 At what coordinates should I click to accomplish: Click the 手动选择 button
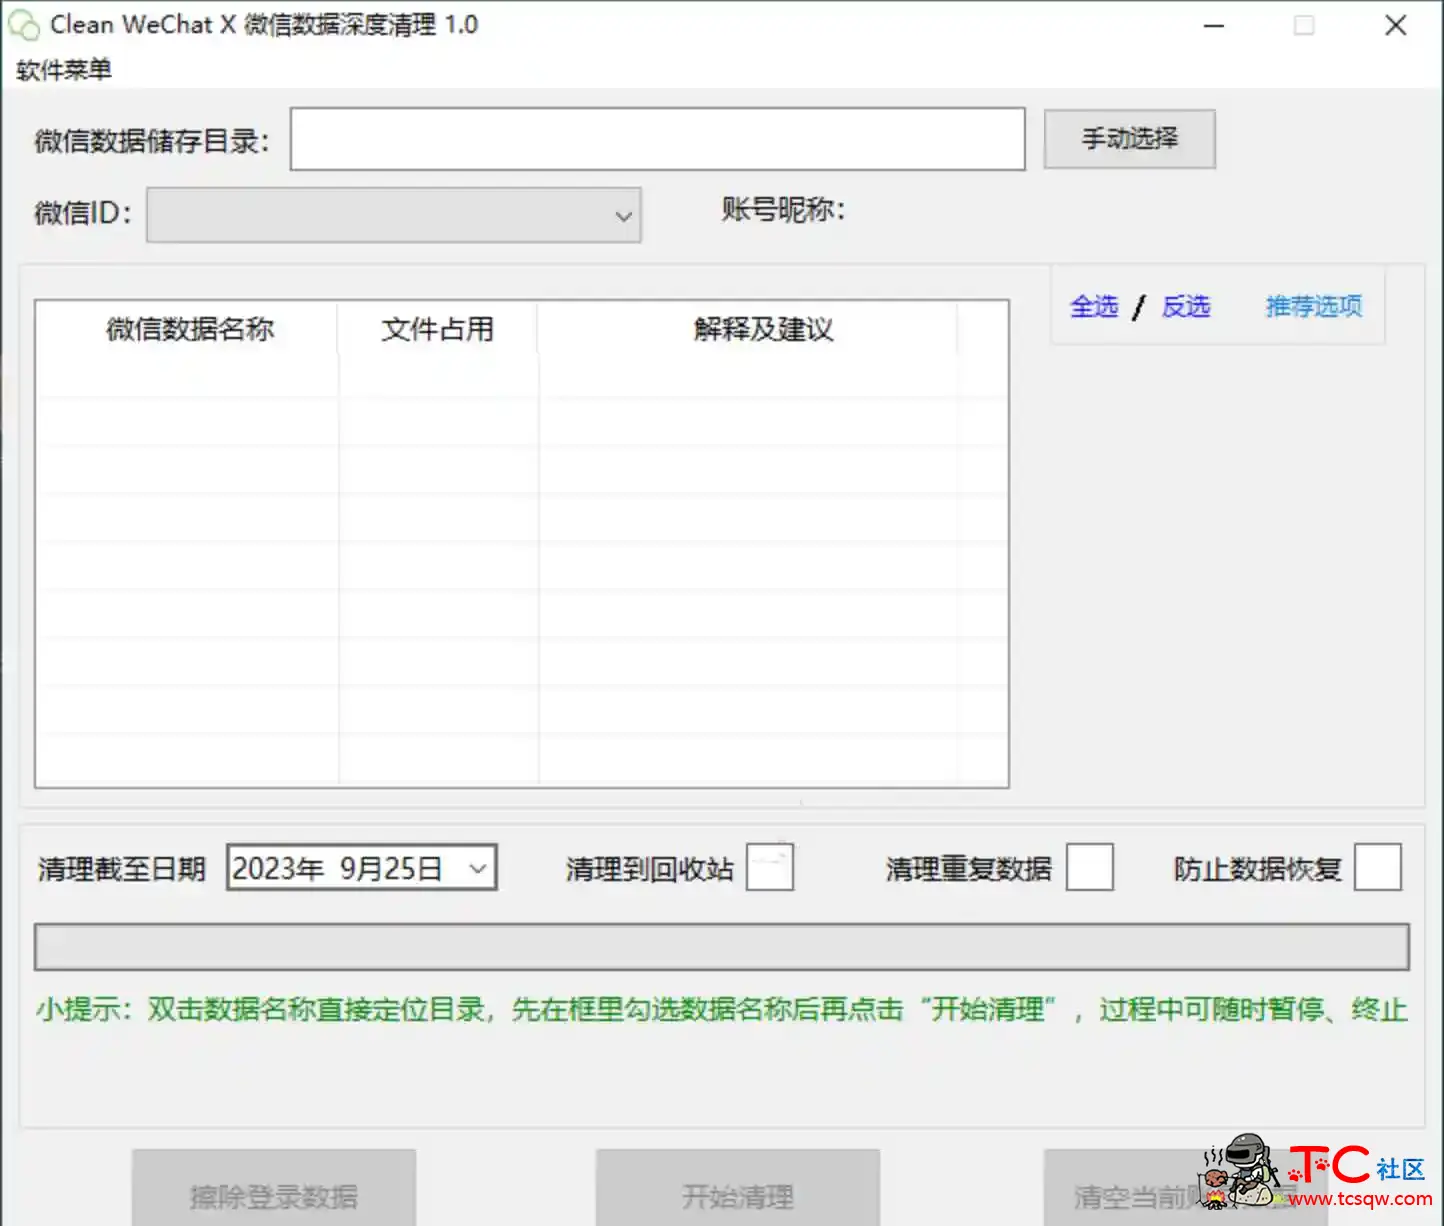(1129, 139)
